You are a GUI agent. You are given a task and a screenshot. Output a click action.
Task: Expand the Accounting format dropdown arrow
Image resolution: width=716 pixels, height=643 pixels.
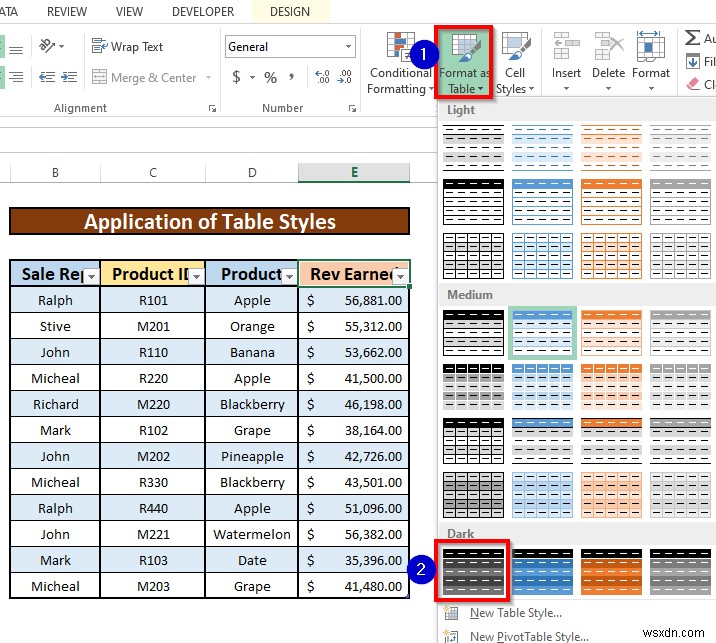tap(252, 78)
